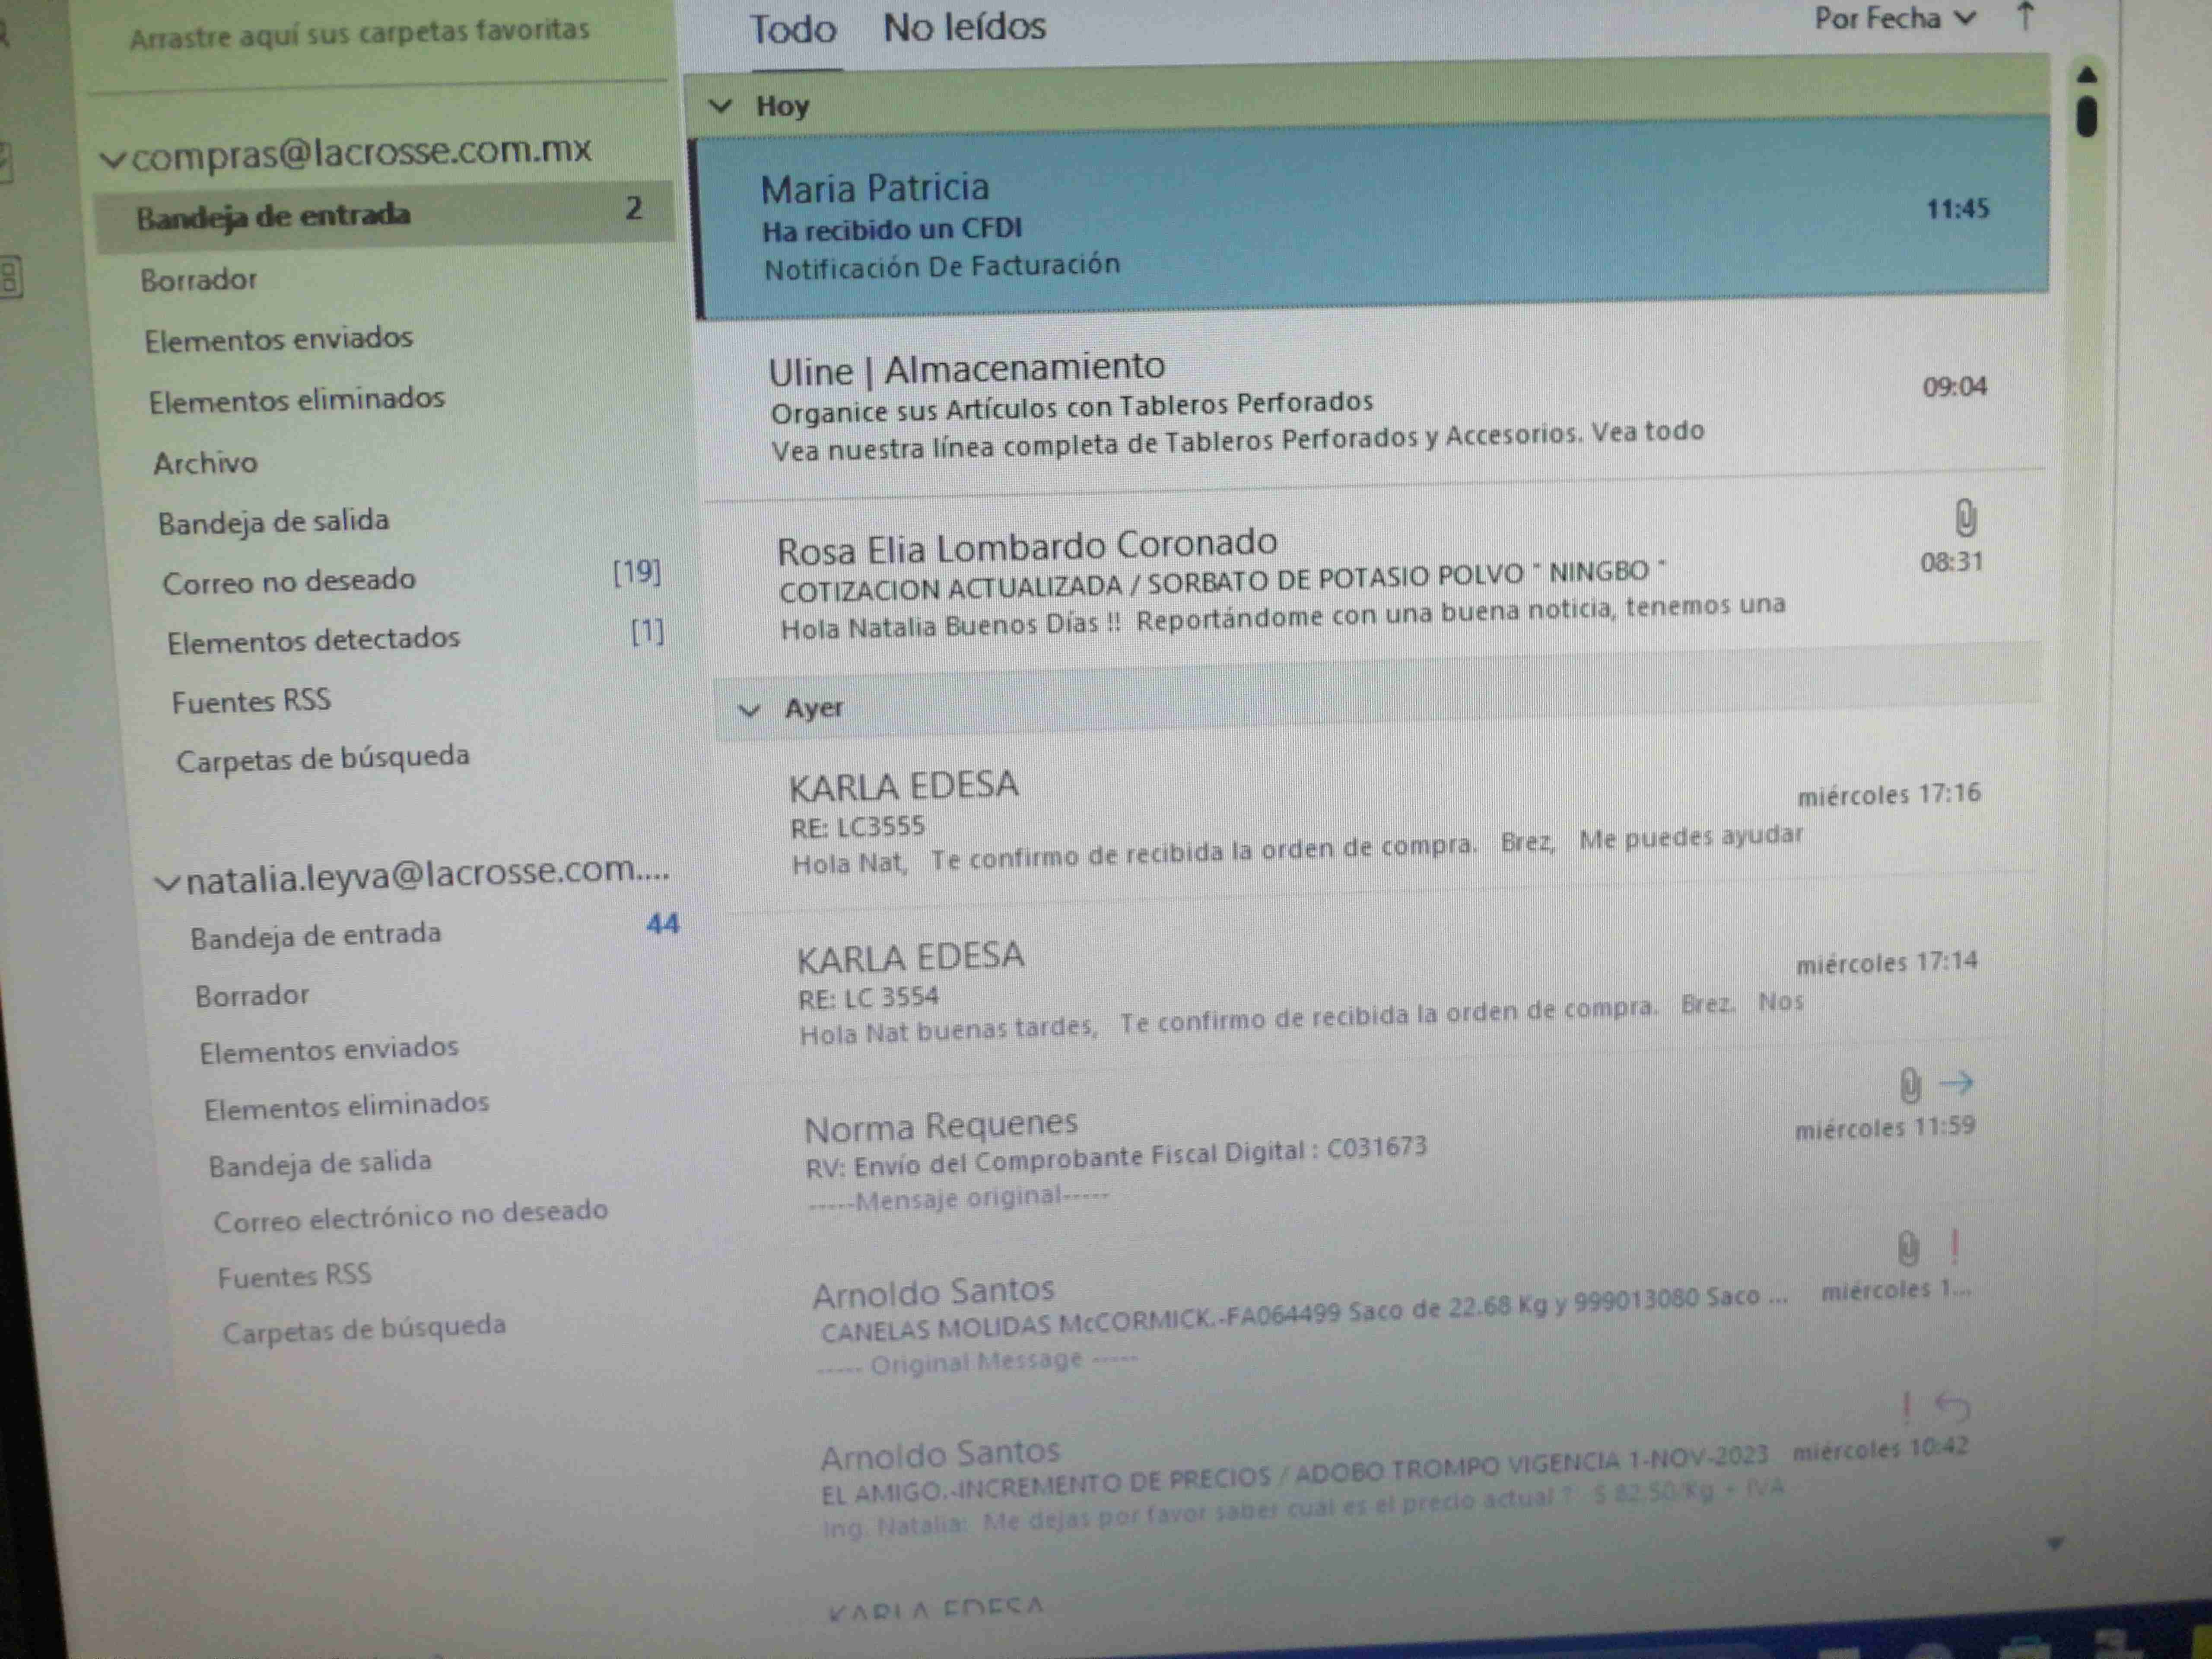The height and width of the screenshot is (1659, 2212).
Task: Click replied arrow icon on EL AMIGO email
Action: 1952,1408
